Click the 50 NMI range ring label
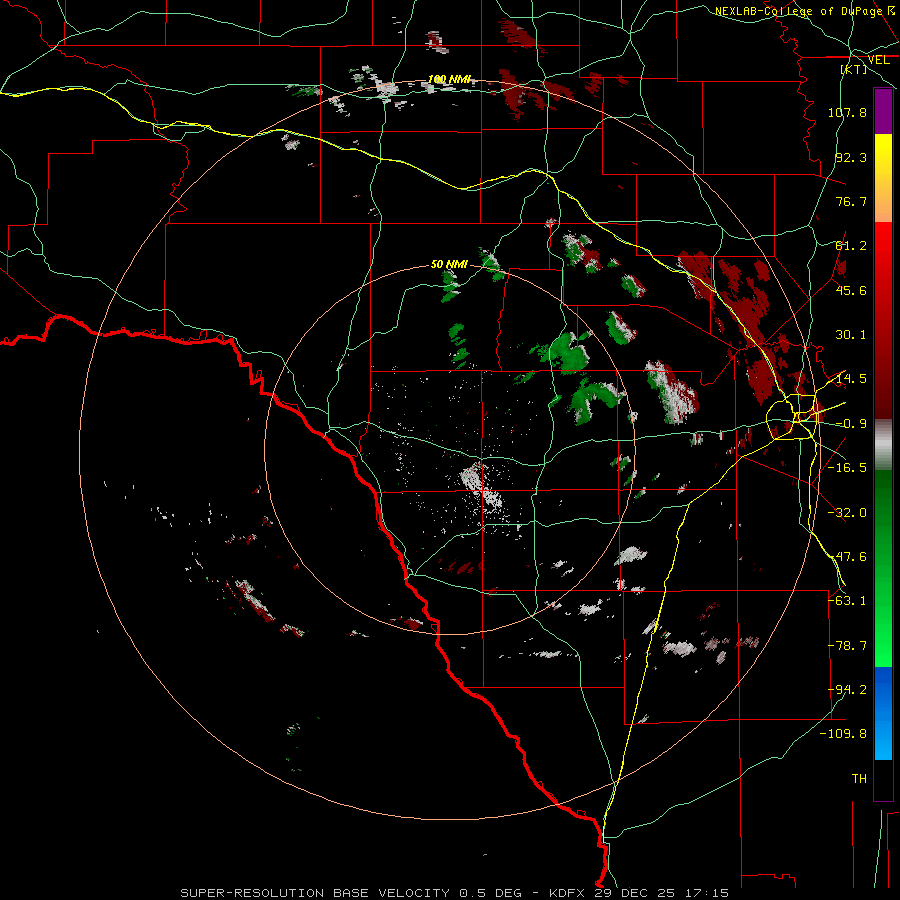This screenshot has height=900, width=900. point(449,264)
